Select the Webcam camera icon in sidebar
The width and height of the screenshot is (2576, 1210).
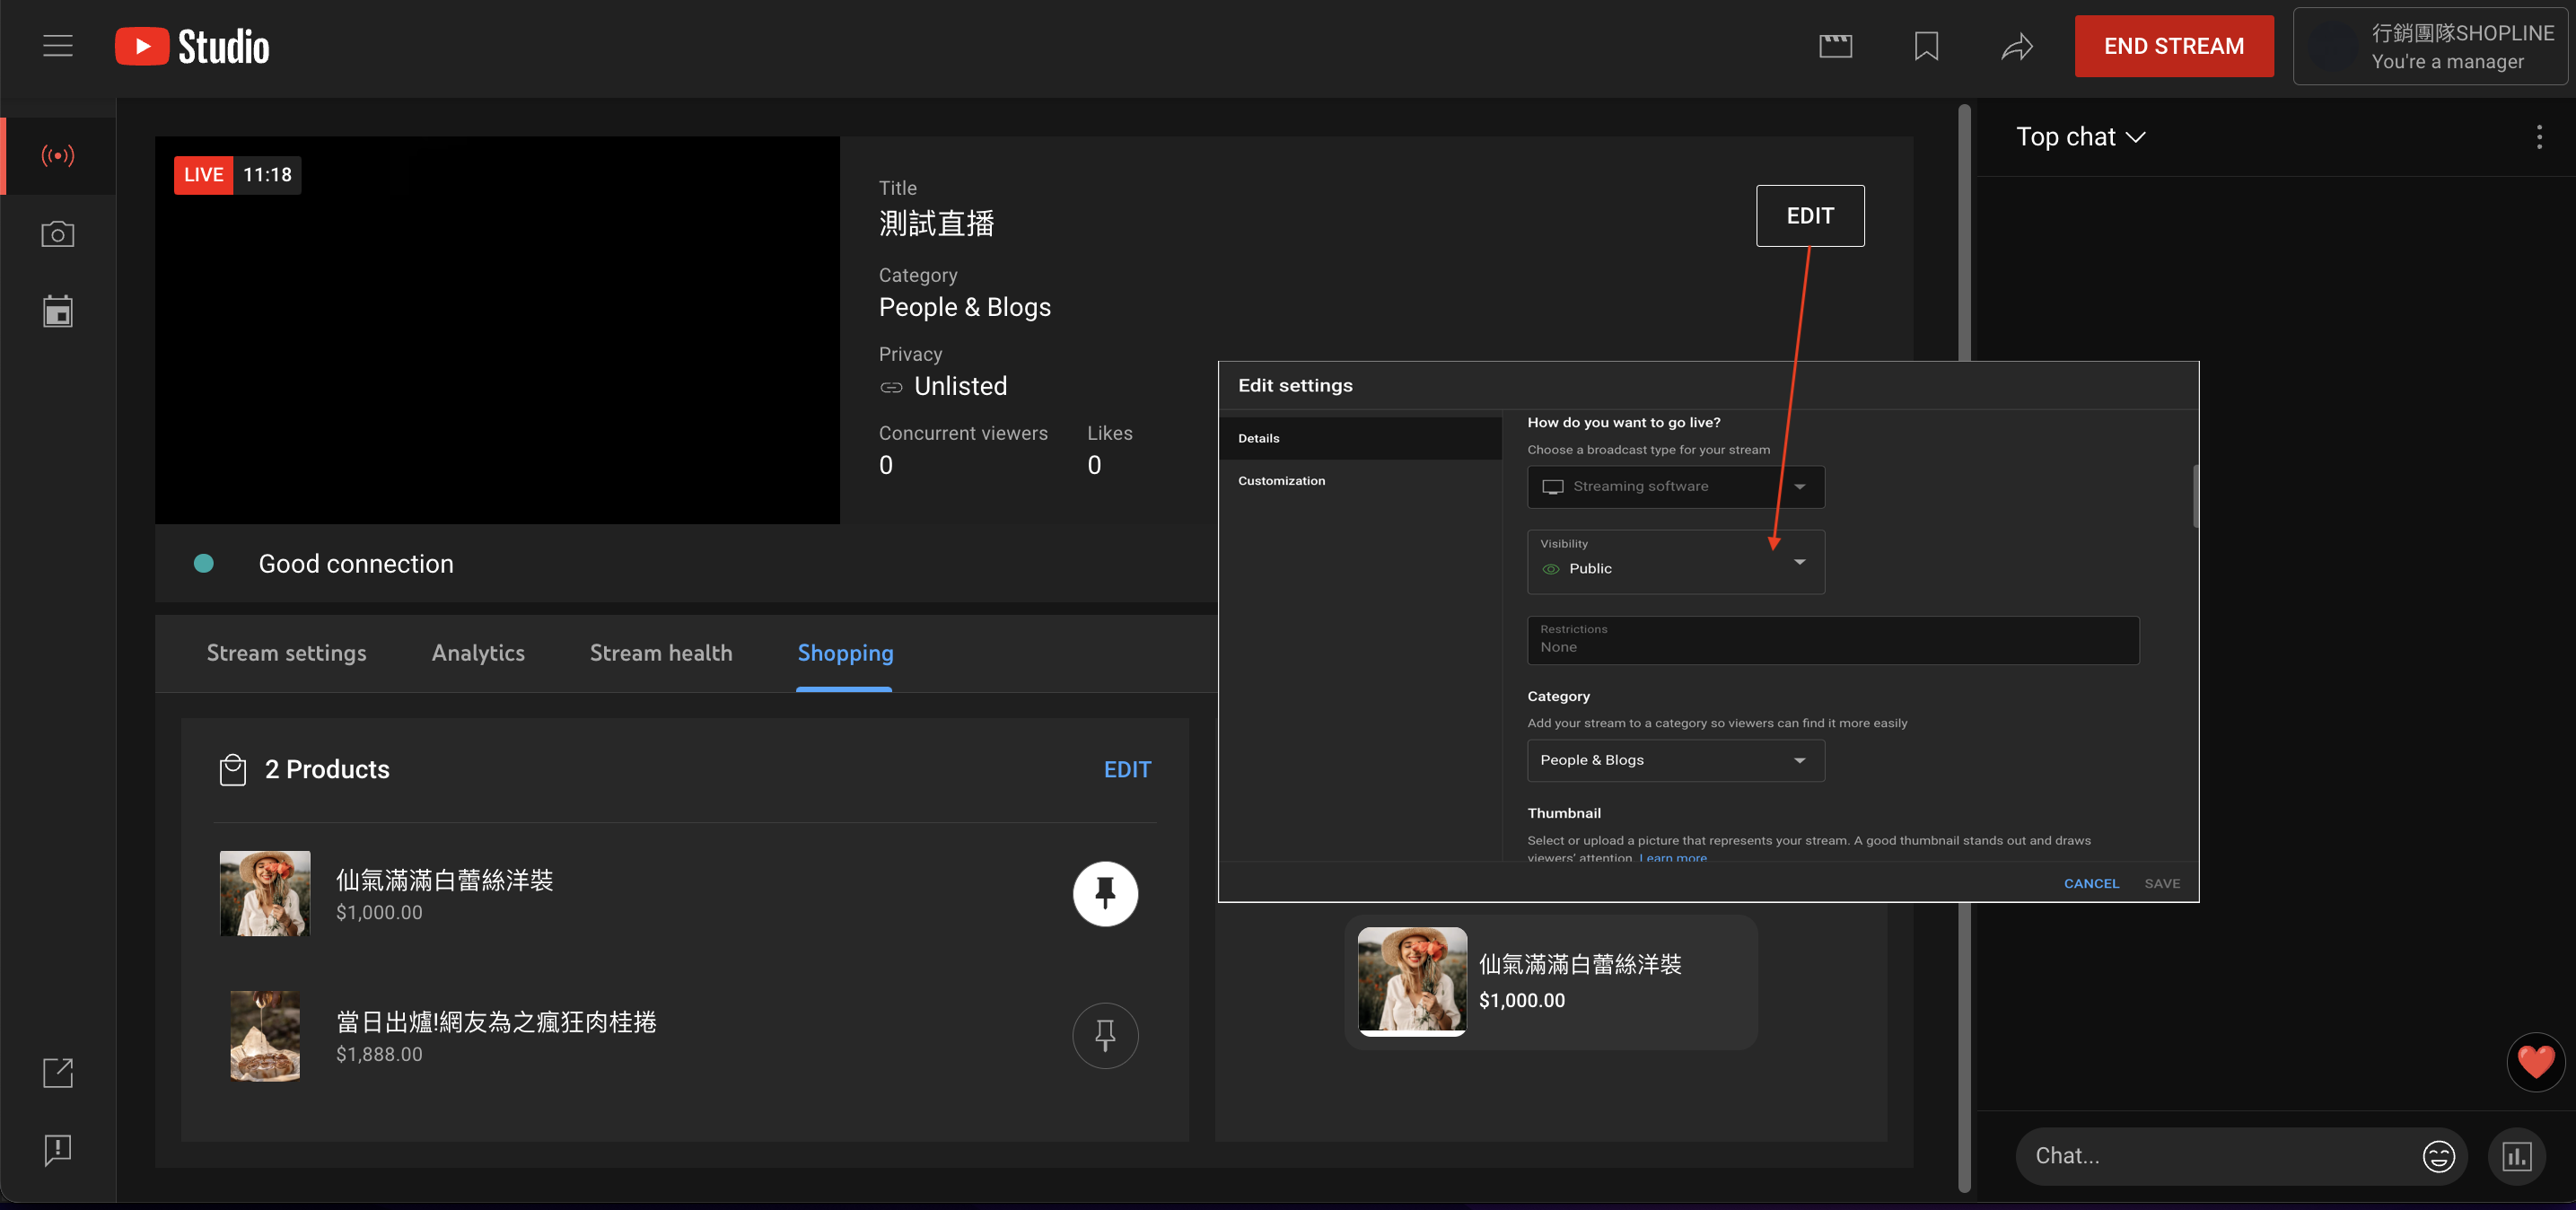coord(58,234)
